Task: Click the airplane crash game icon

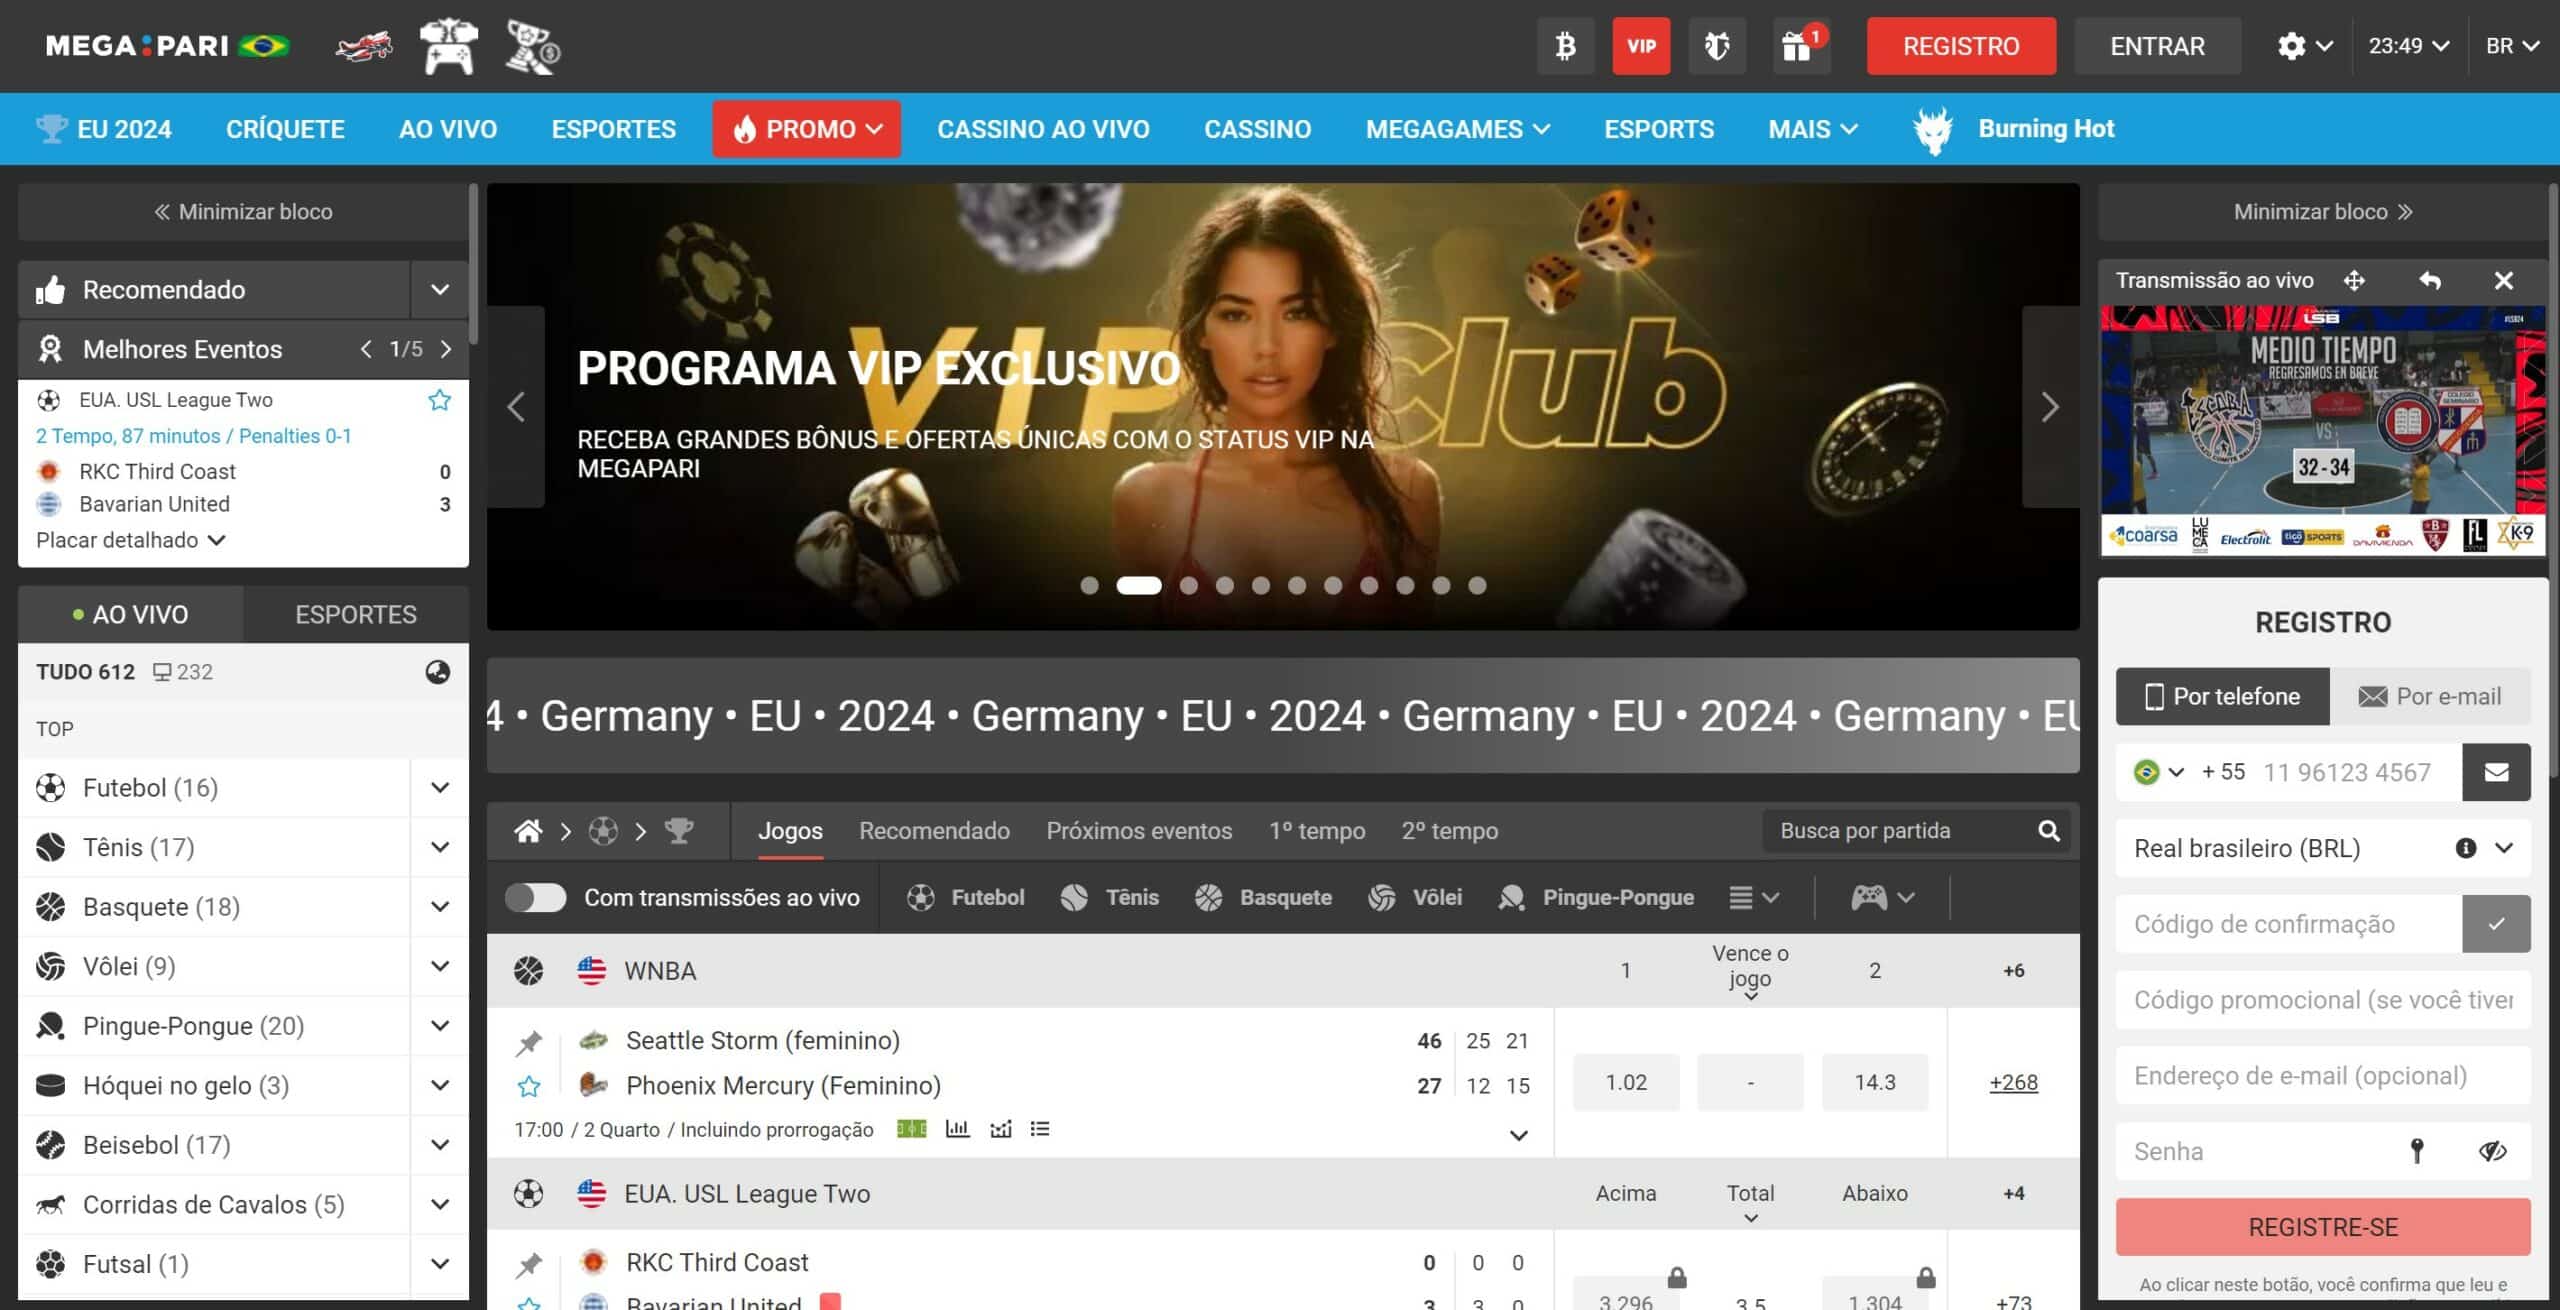Action: (x=364, y=46)
